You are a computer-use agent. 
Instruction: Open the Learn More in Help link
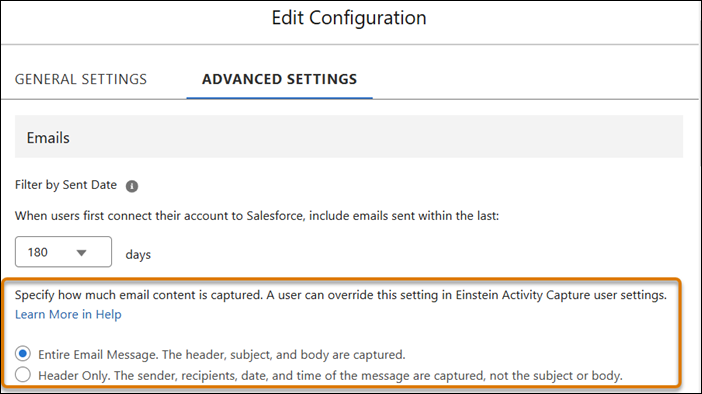tap(68, 314)
